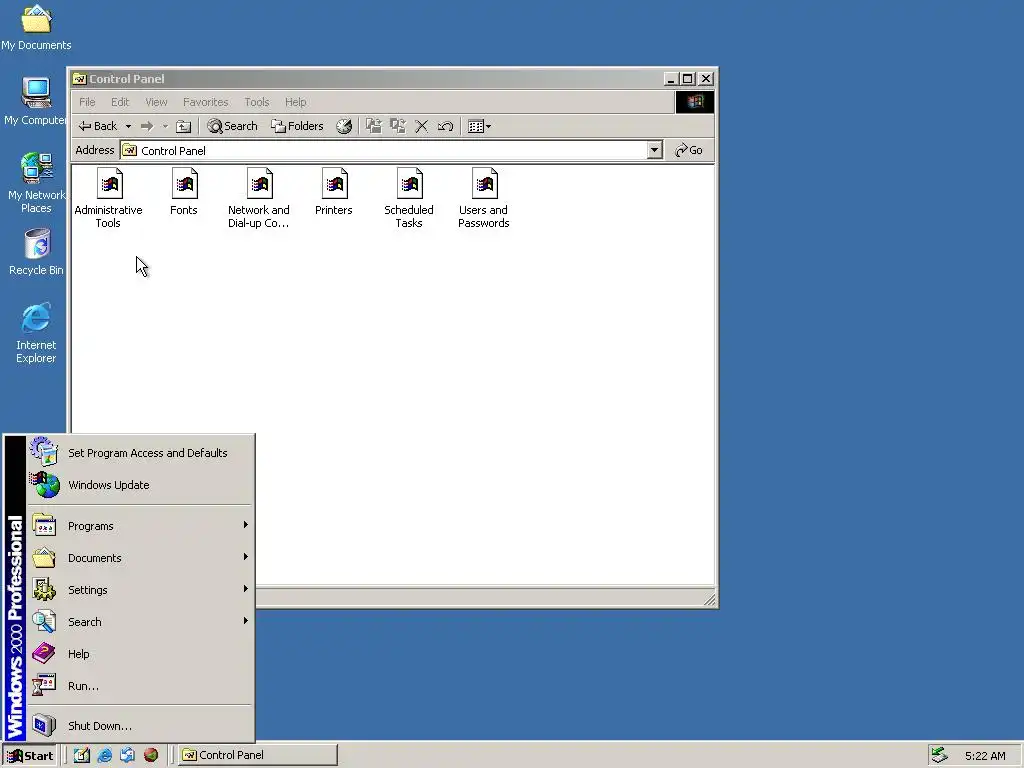Launch Outlook Express from quick launch

(127, 756)
